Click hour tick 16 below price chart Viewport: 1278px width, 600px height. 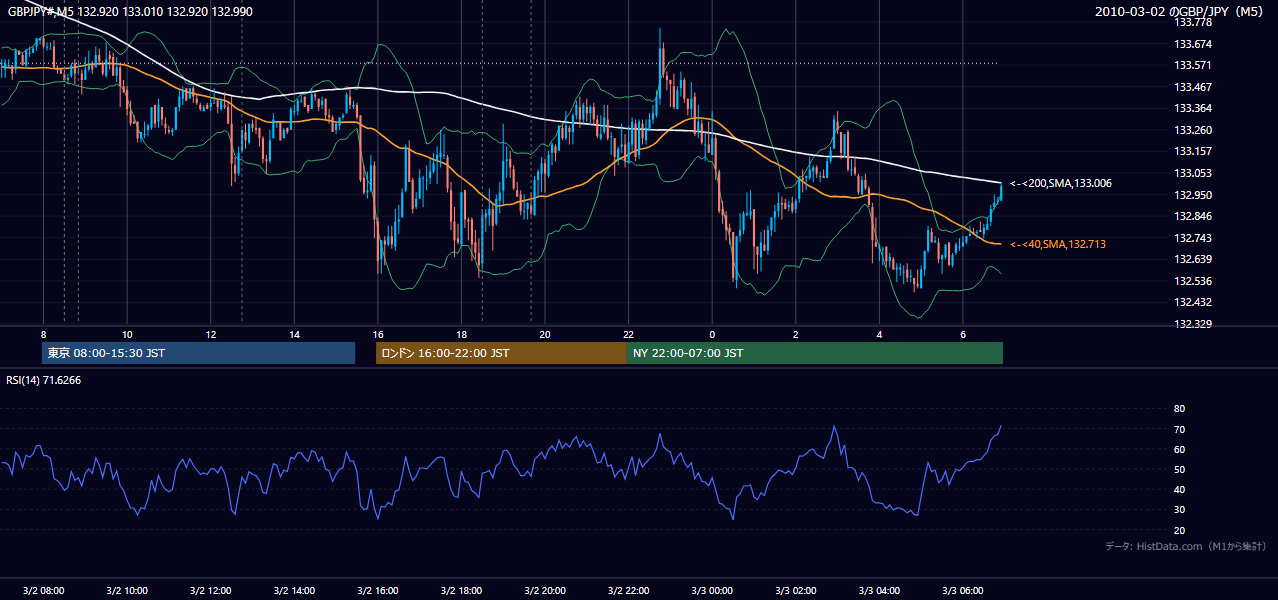tap(377, 334)
